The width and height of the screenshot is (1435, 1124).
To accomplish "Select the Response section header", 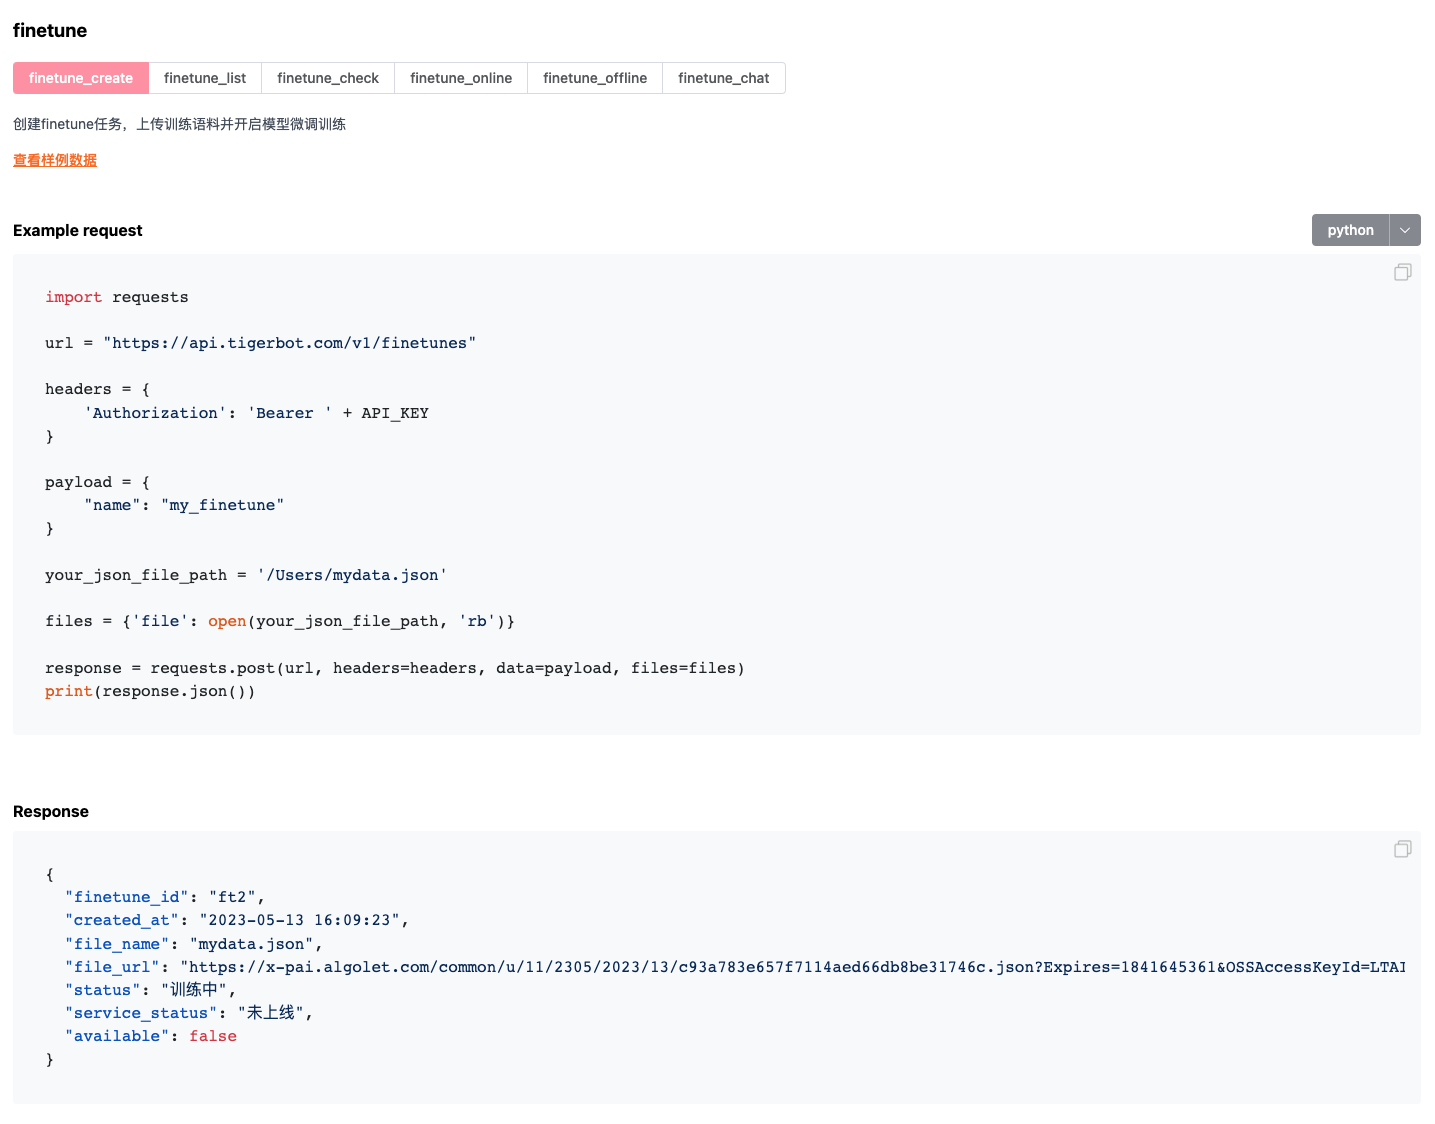I will 50,811.
